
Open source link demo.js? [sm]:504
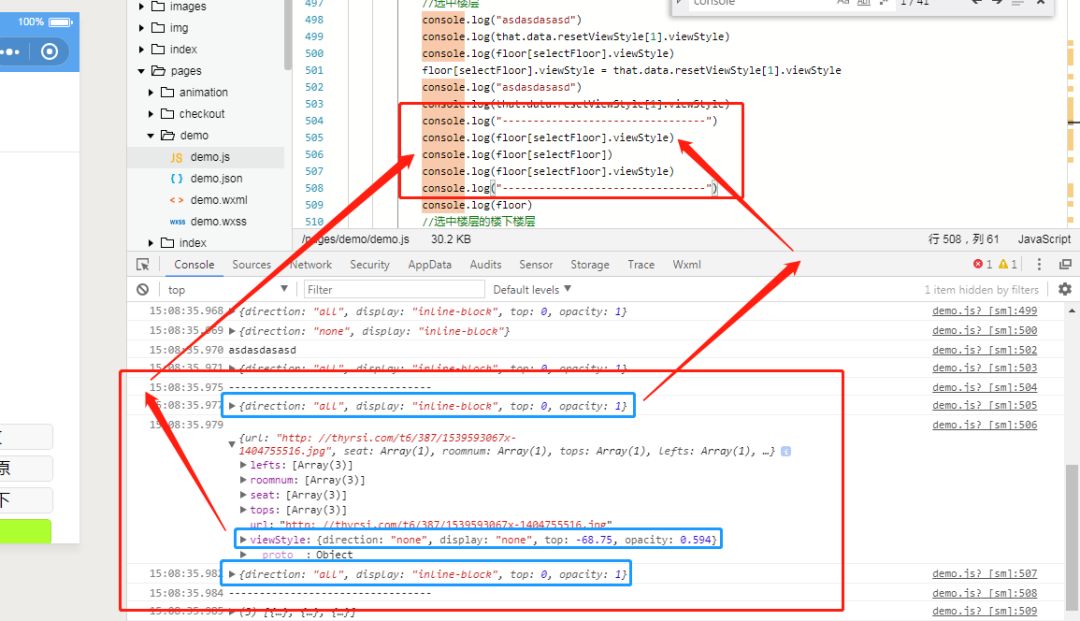[984, 388]
